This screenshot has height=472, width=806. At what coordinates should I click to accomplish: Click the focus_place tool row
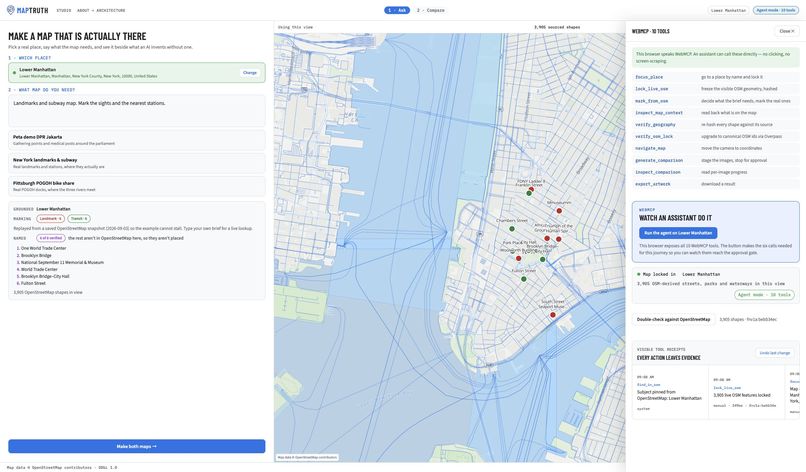[x=716, y=77]
